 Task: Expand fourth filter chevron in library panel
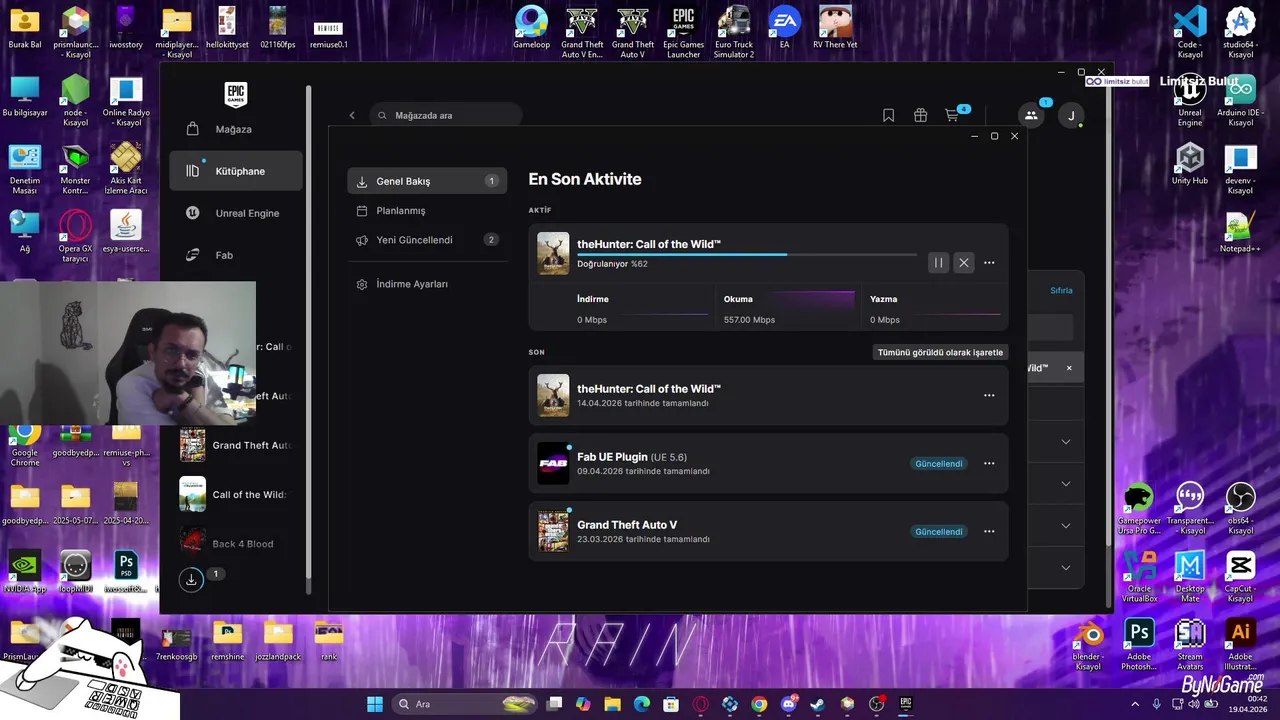(1066, 568)
